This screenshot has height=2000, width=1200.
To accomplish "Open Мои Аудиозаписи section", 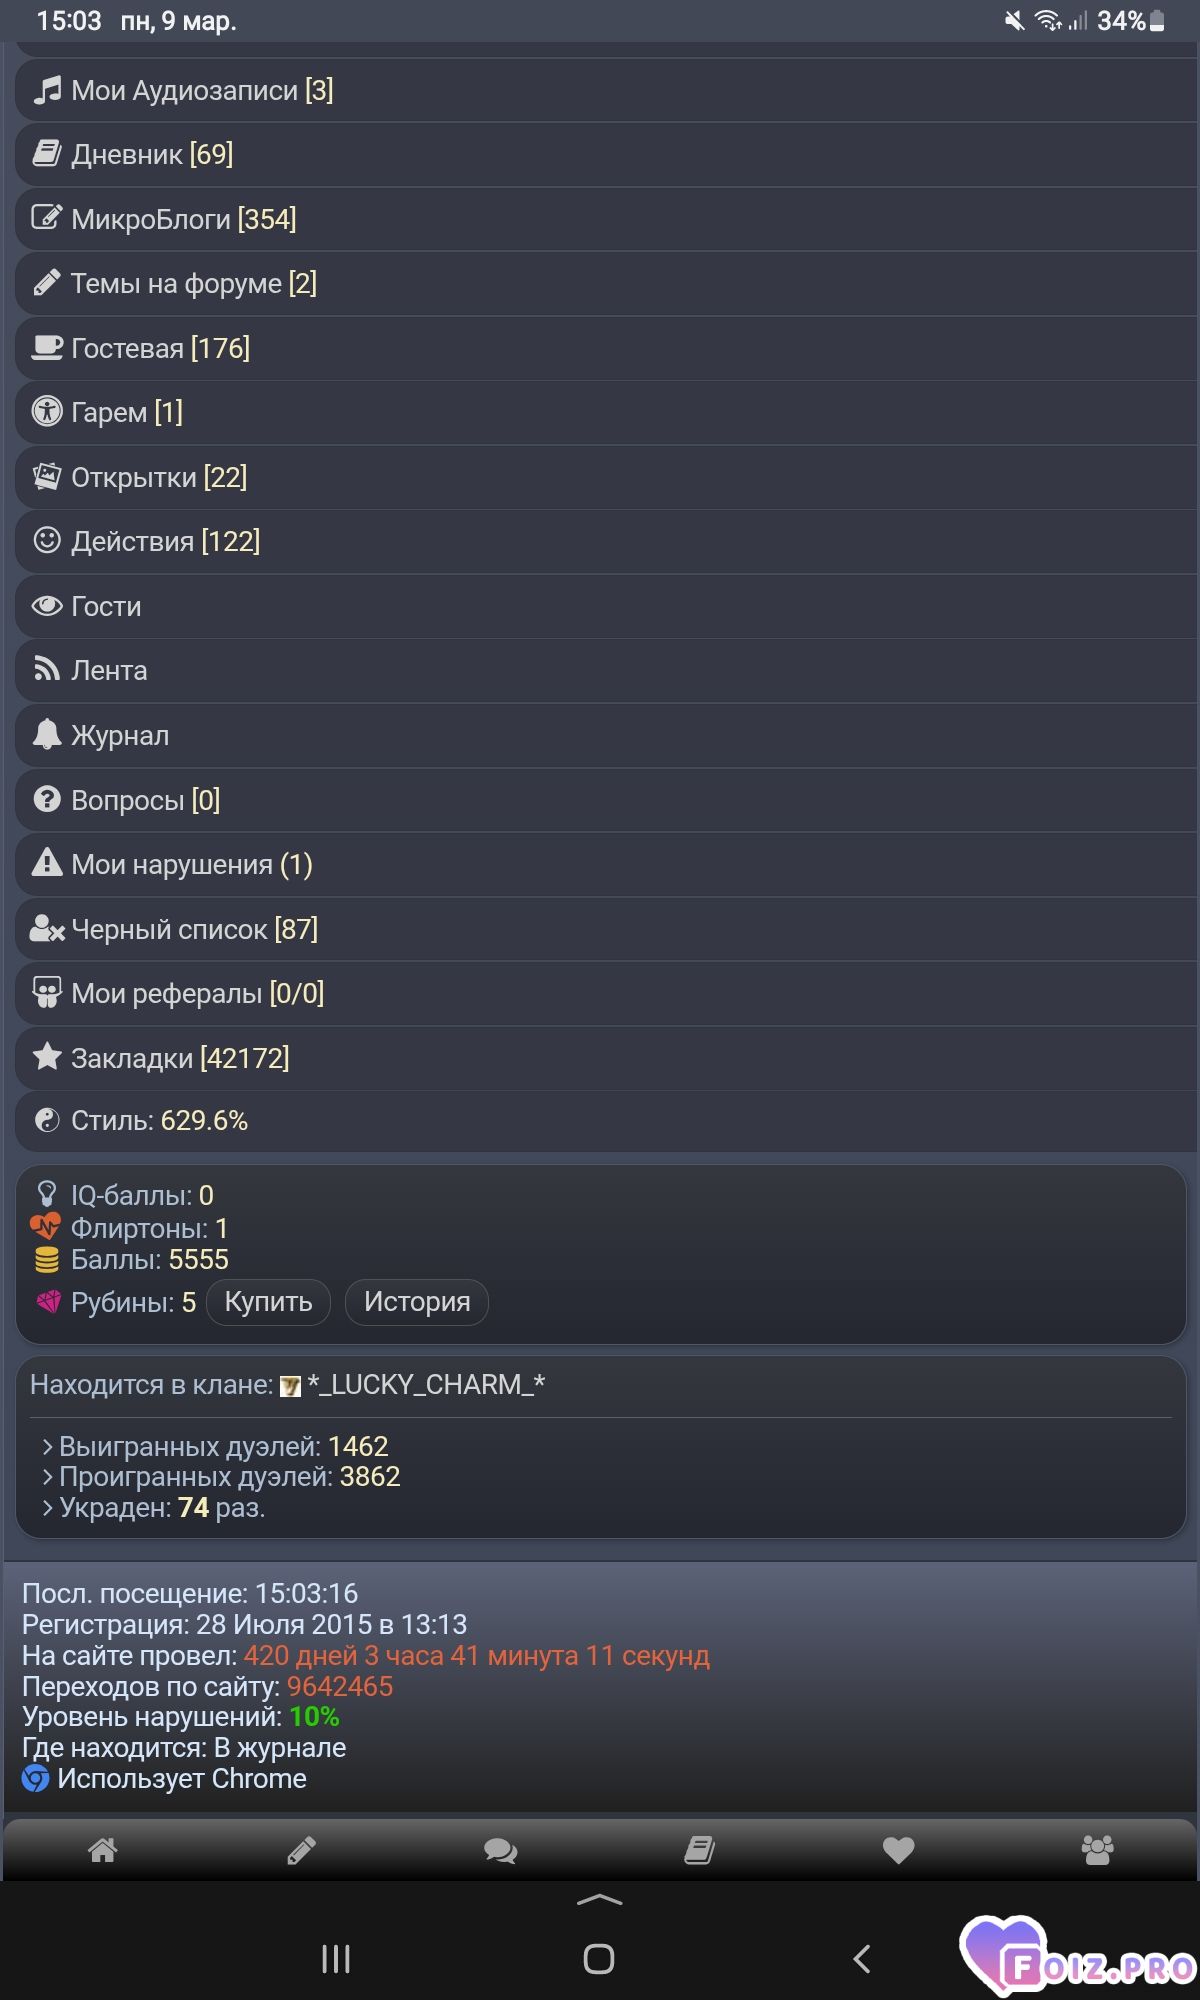I will click(x=606, y=90).
